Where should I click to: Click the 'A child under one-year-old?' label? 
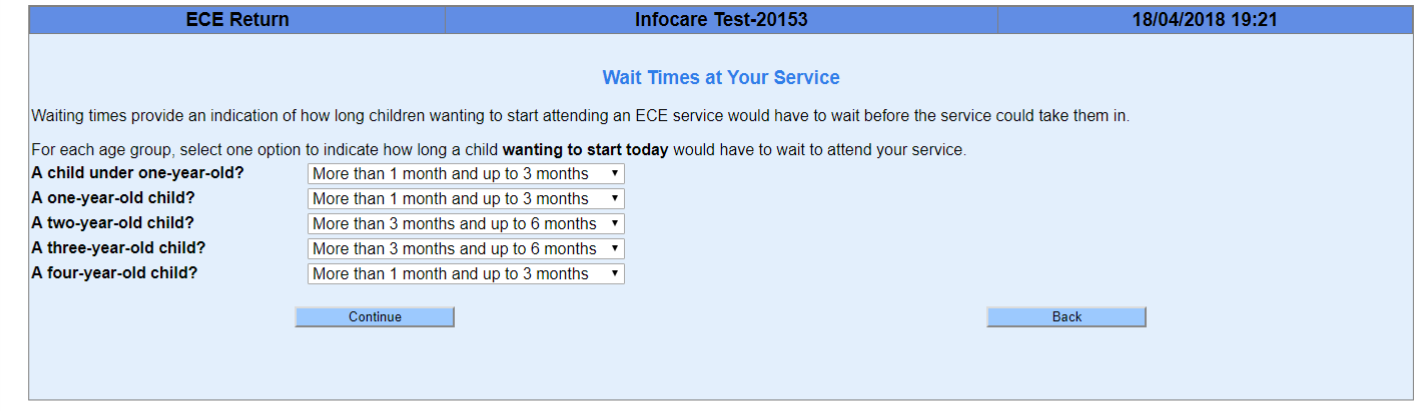coord(138,173)
